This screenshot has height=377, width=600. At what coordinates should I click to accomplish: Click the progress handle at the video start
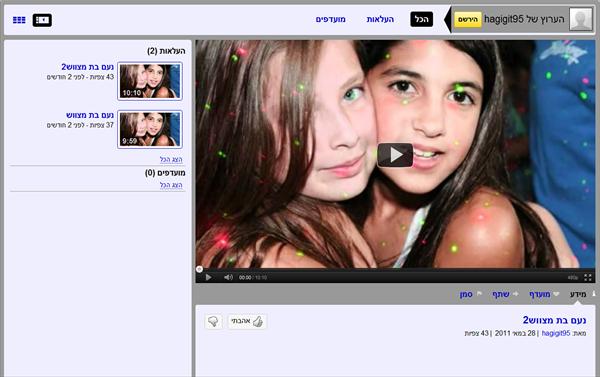[x=199, y=269]
